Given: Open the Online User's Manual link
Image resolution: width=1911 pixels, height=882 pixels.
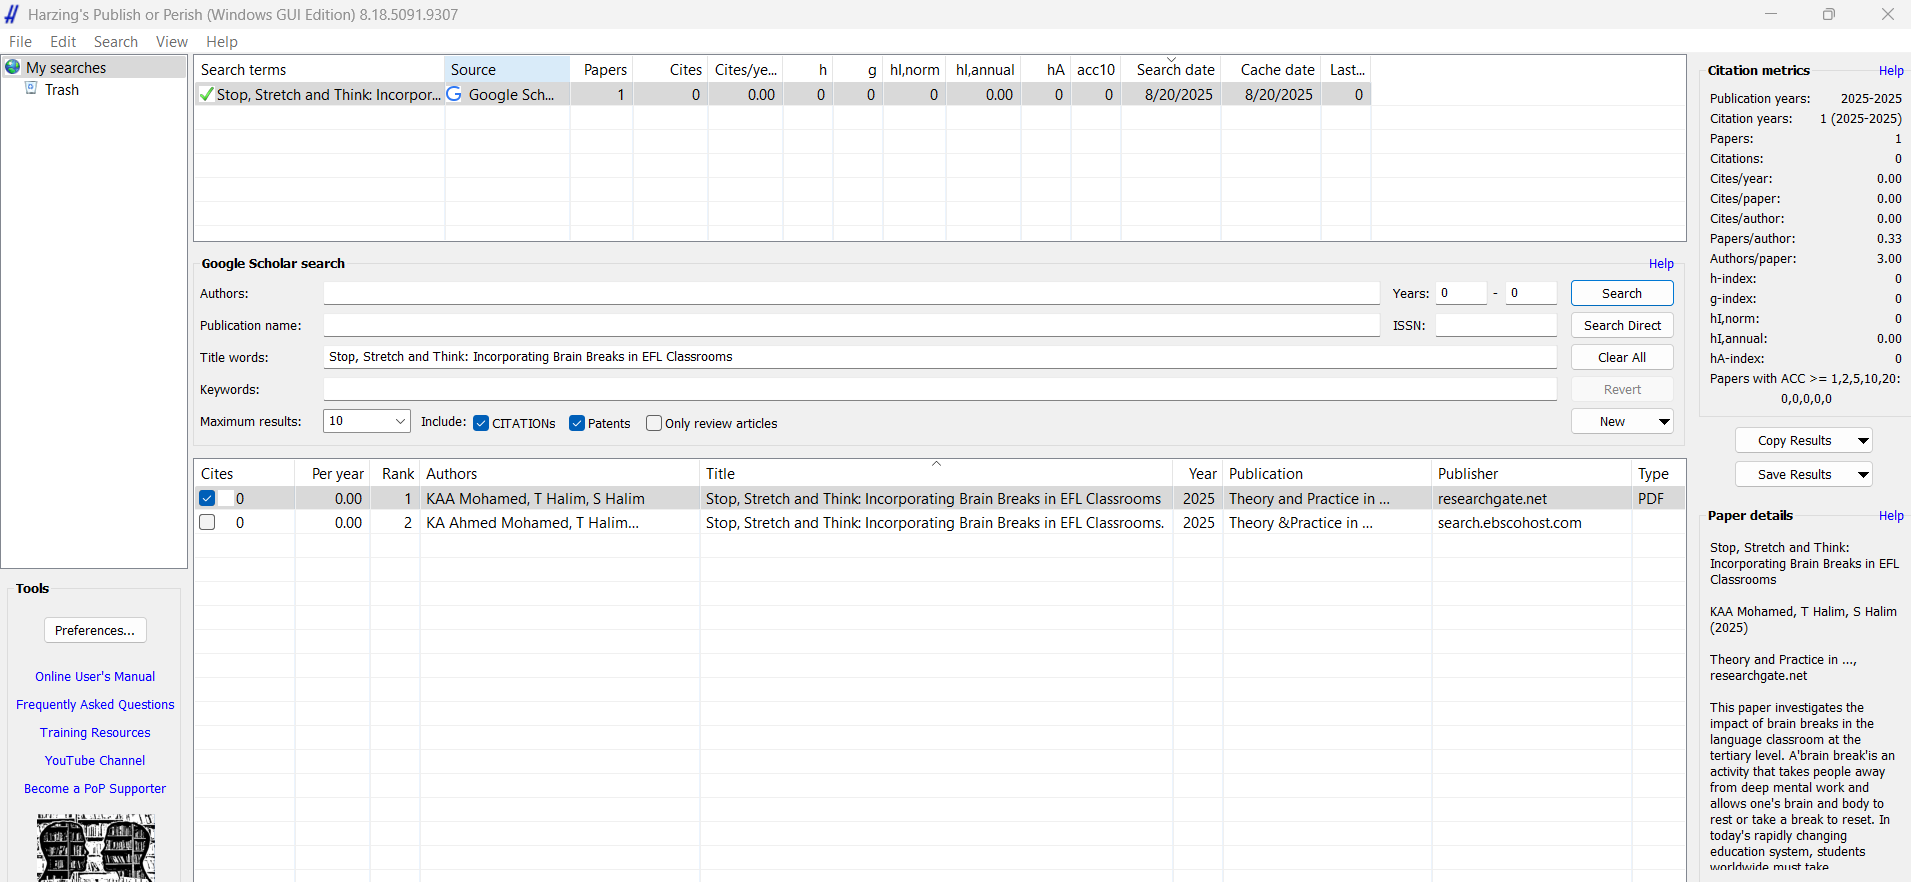Looking at the screenshot, I should coord(95,676).
